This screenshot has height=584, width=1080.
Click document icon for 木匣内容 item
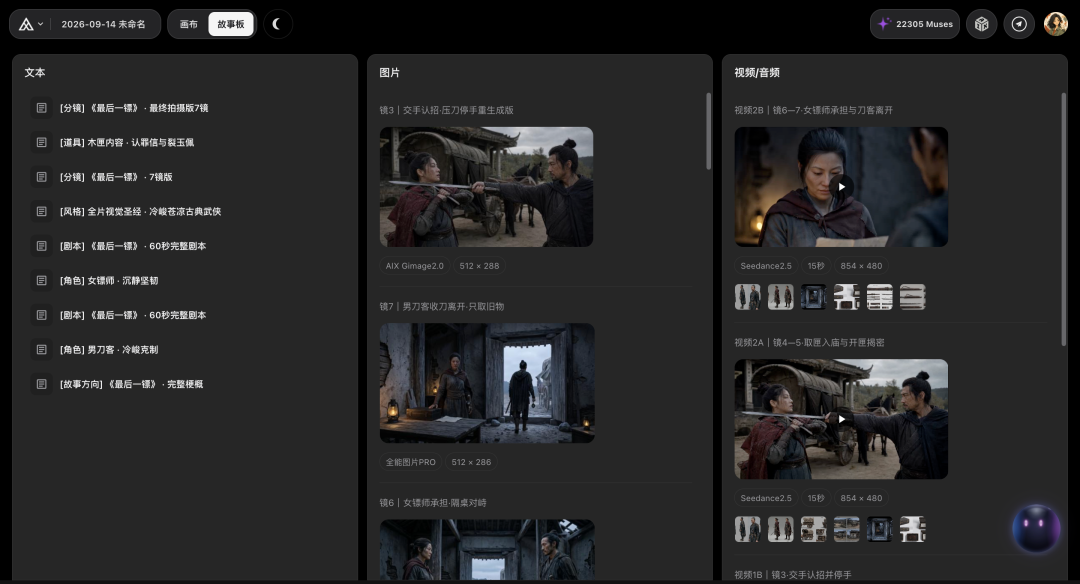coord(41,143)
